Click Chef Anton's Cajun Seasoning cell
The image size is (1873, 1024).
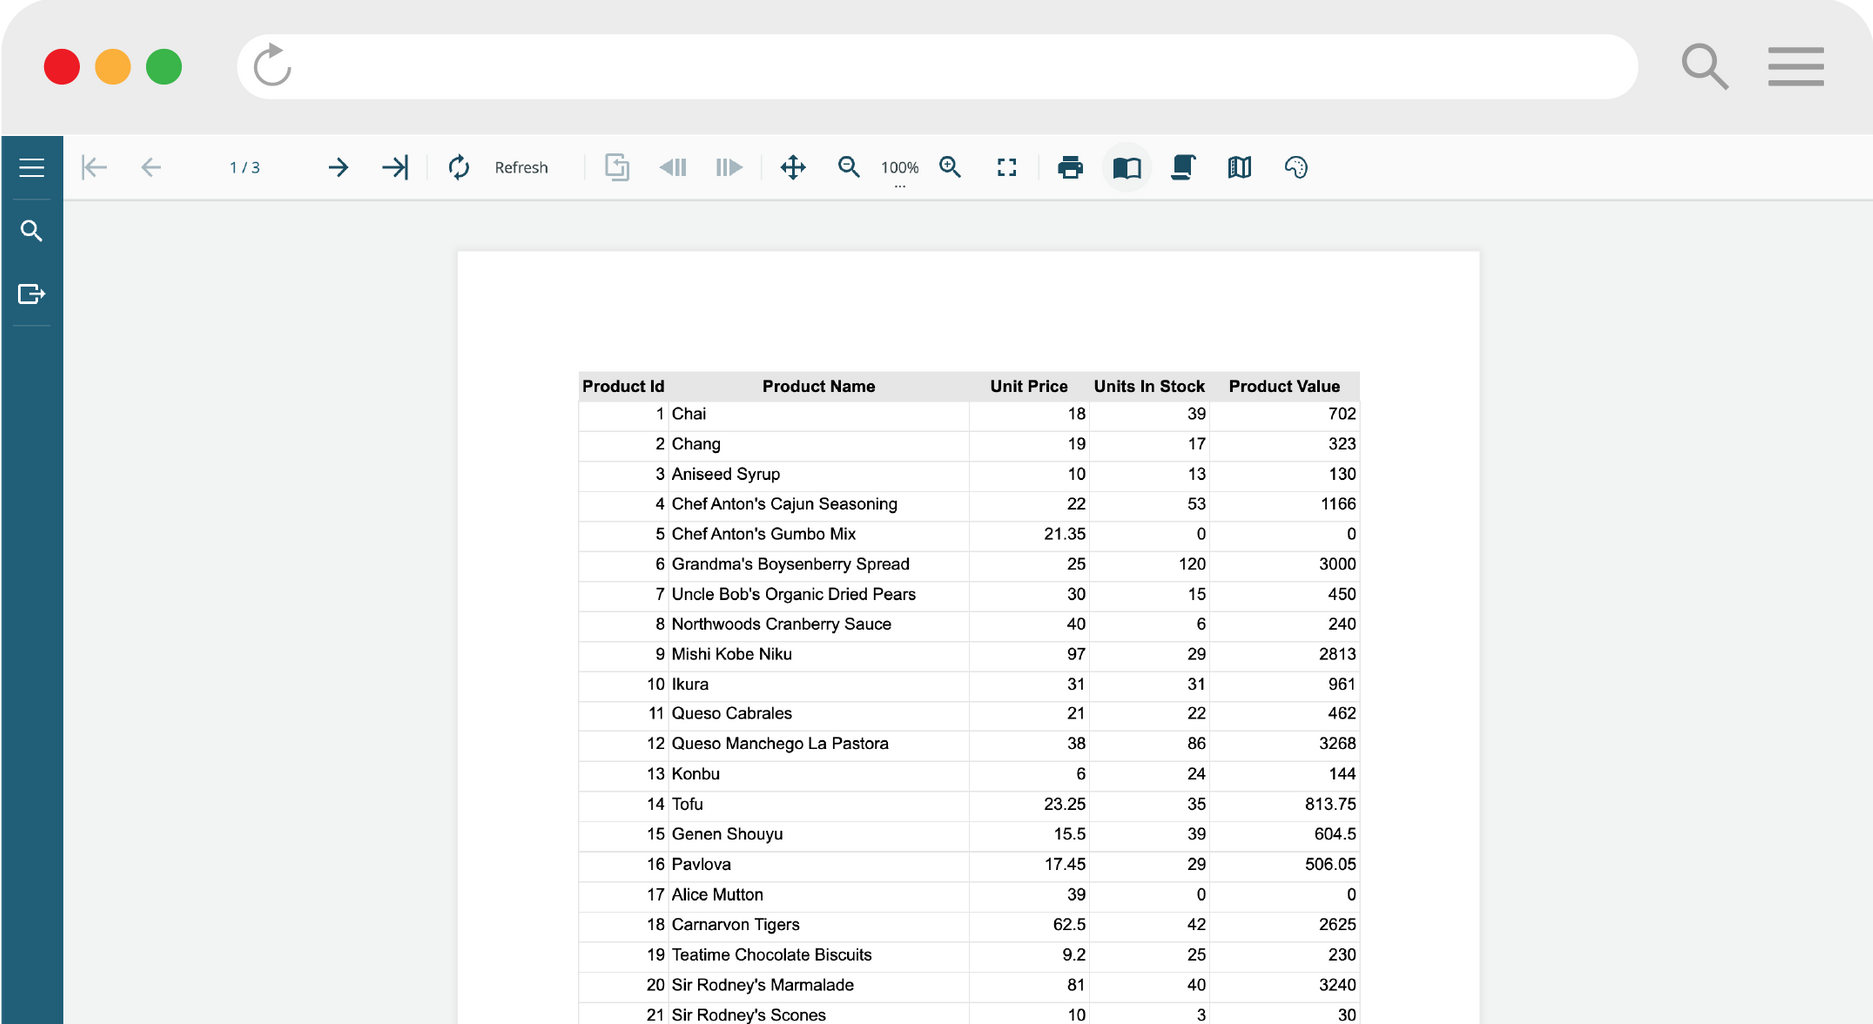tap(819, 504)
